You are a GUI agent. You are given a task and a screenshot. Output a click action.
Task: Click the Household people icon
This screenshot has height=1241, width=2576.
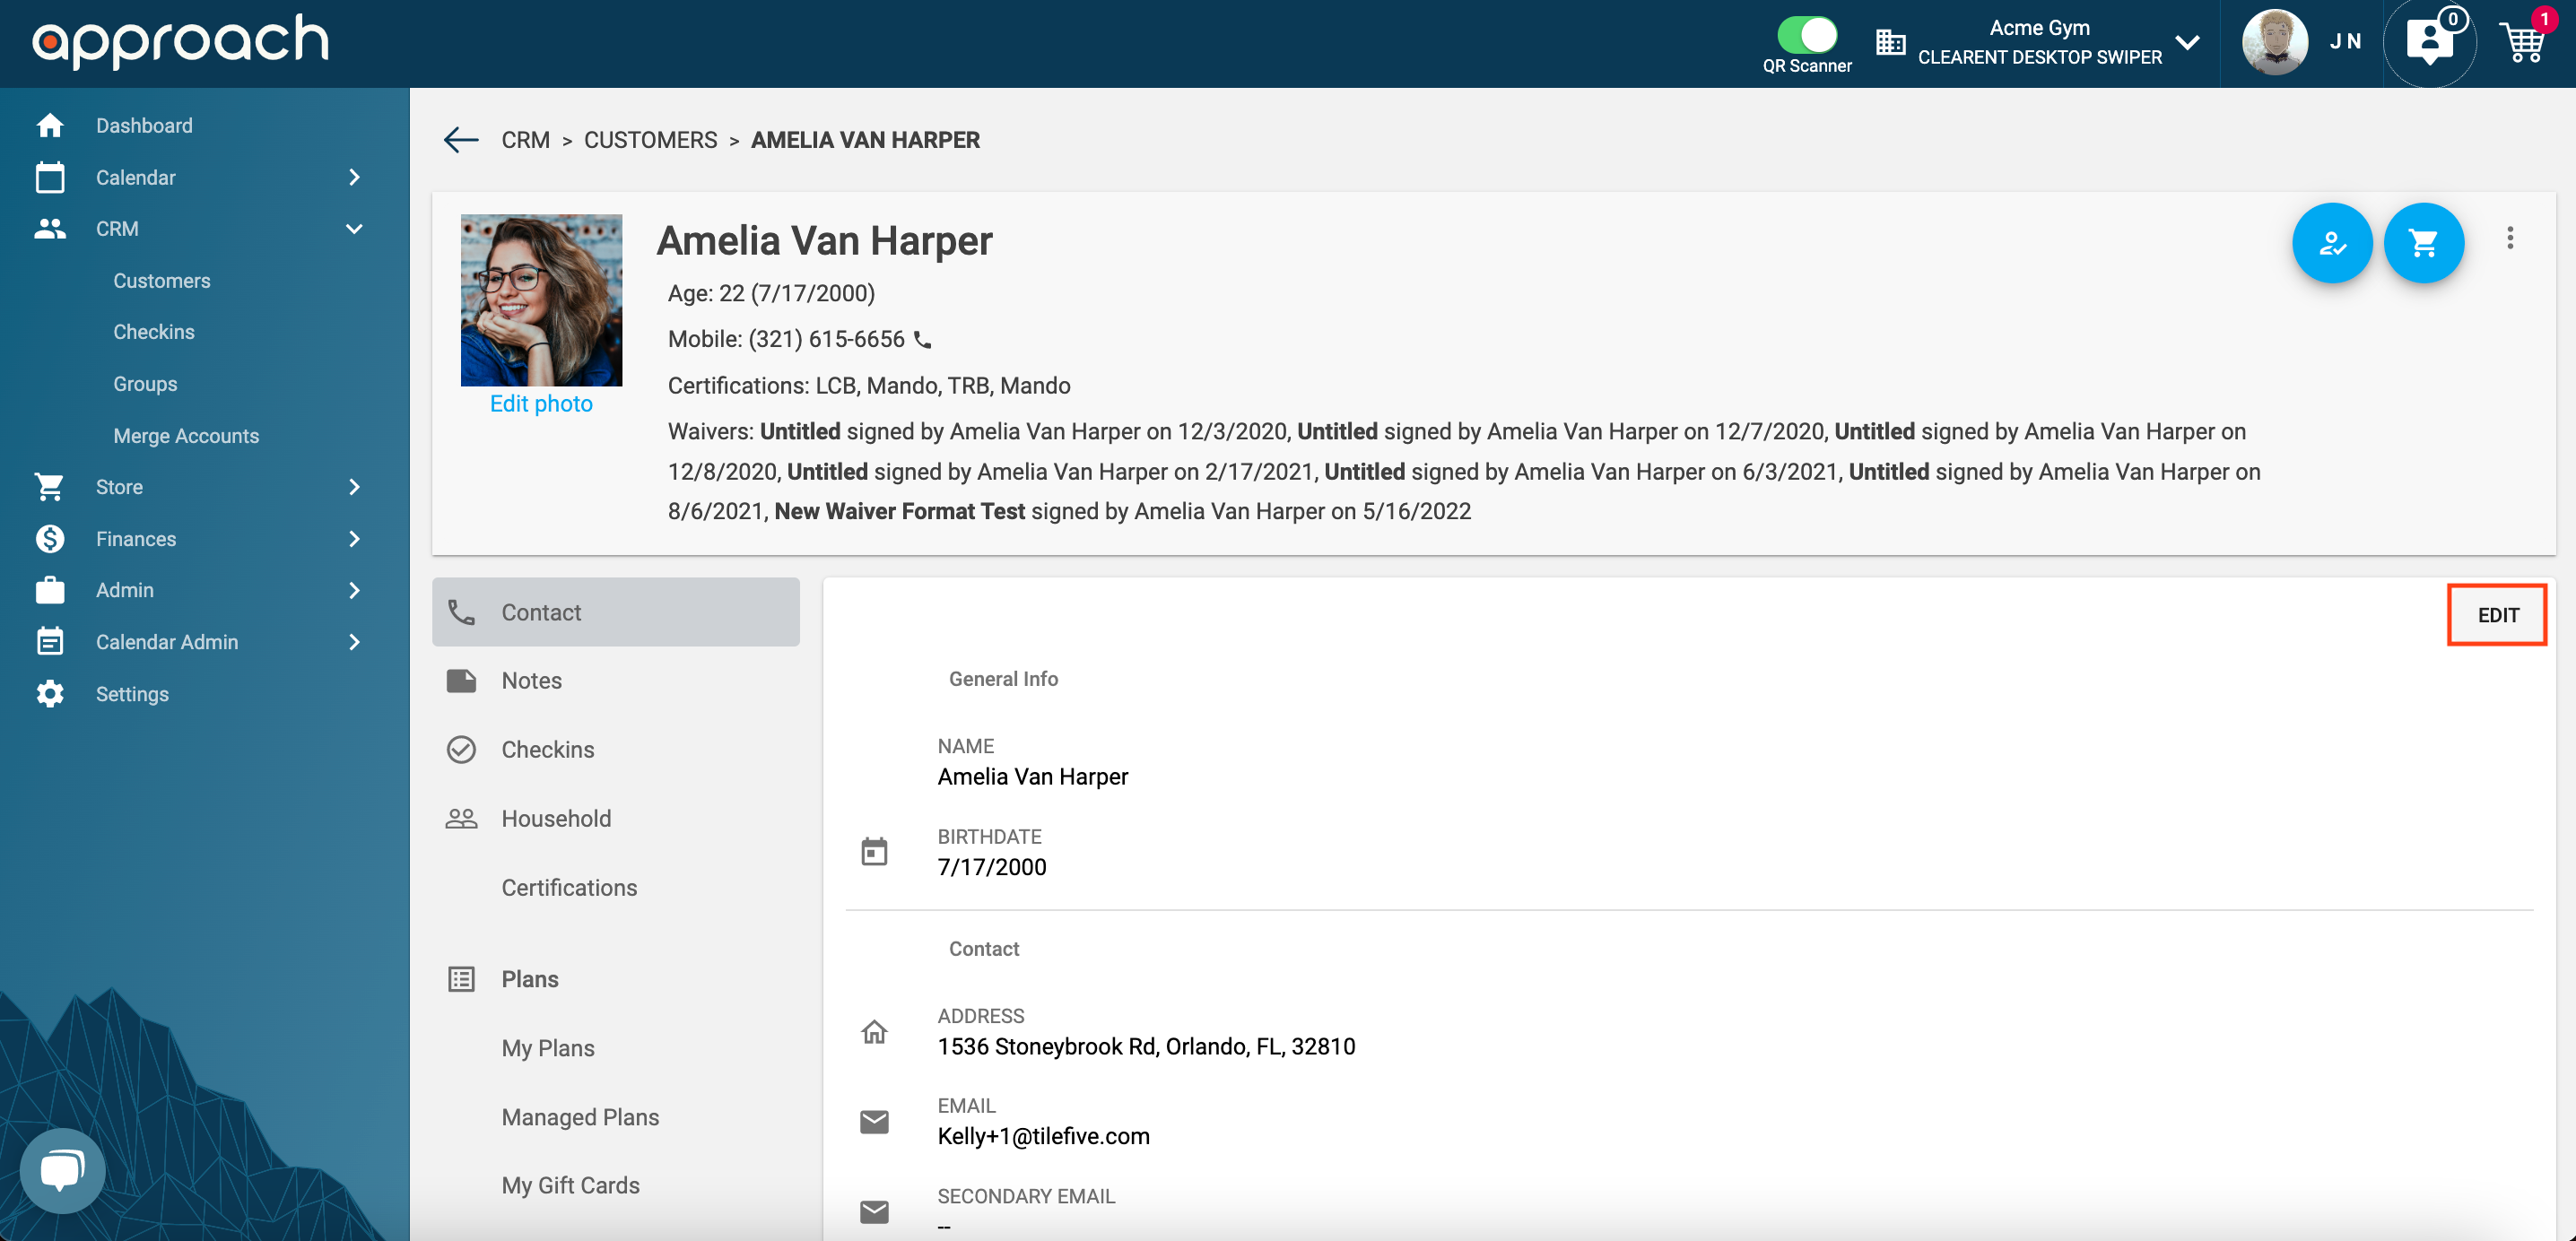coord(461,819)
